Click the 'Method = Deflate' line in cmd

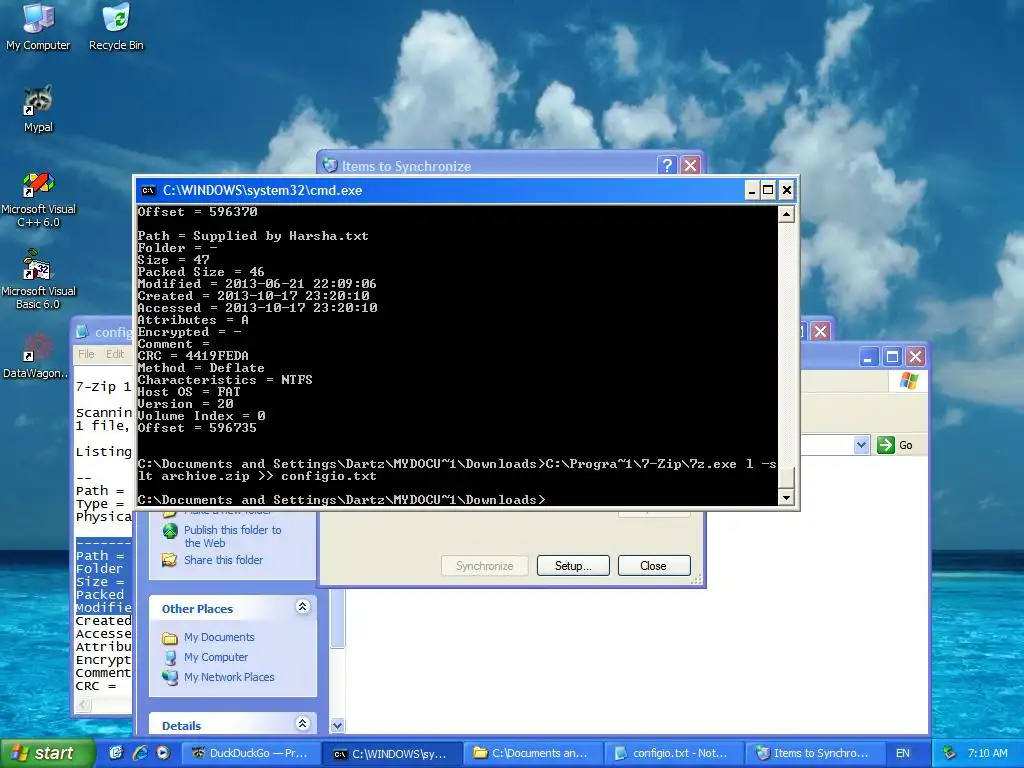(200, 368)
